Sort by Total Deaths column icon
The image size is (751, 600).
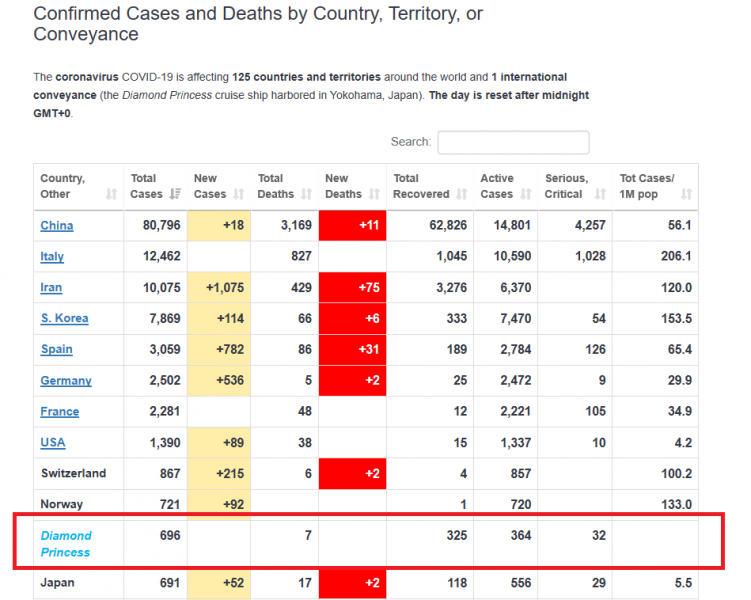coord(305,194)
